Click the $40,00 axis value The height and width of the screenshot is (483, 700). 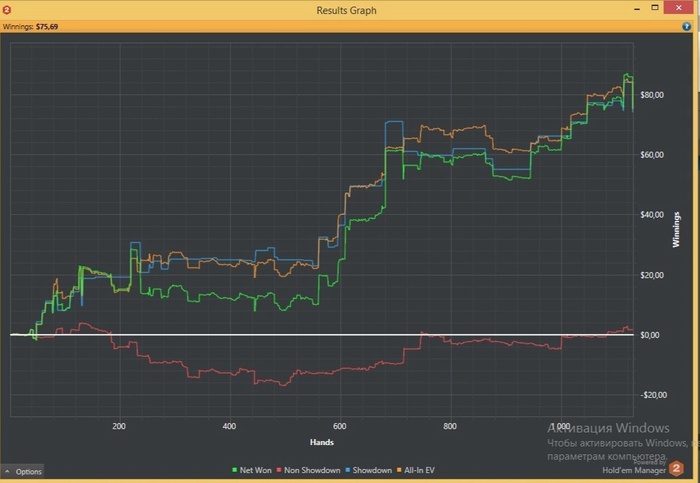652,215
